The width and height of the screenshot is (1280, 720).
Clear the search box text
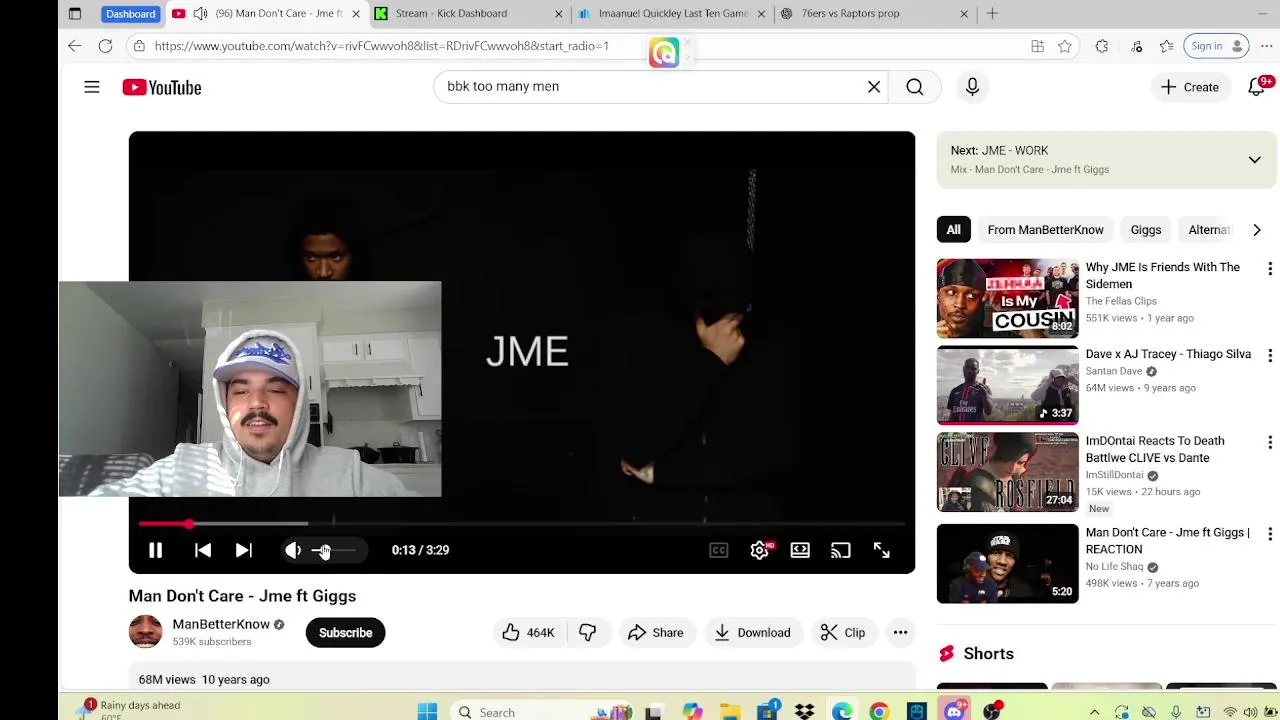874,87
